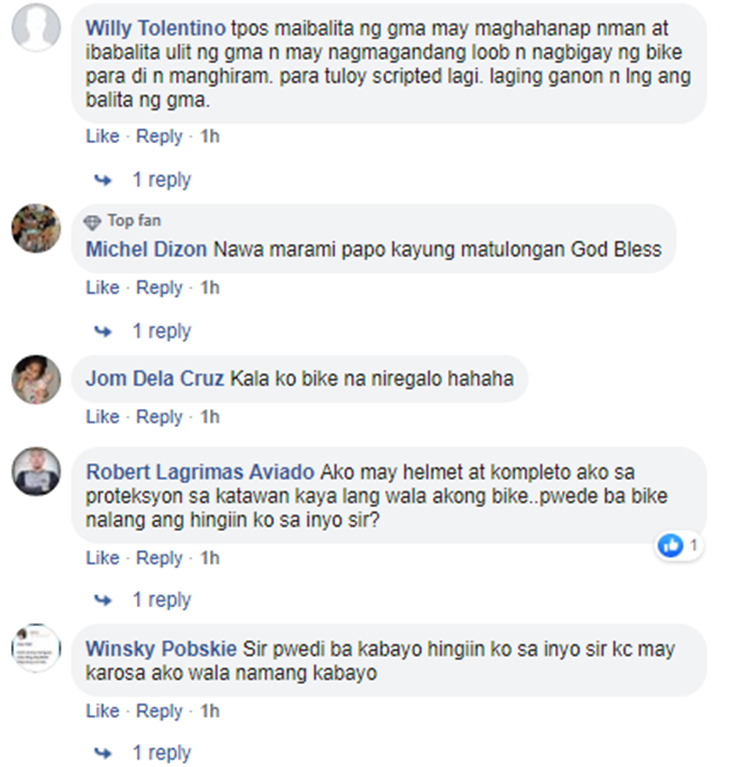The image size is (750, 767).
Task: Click reply arrow icon under Winsky Pobskie's comment
Action: pos(103,753)
